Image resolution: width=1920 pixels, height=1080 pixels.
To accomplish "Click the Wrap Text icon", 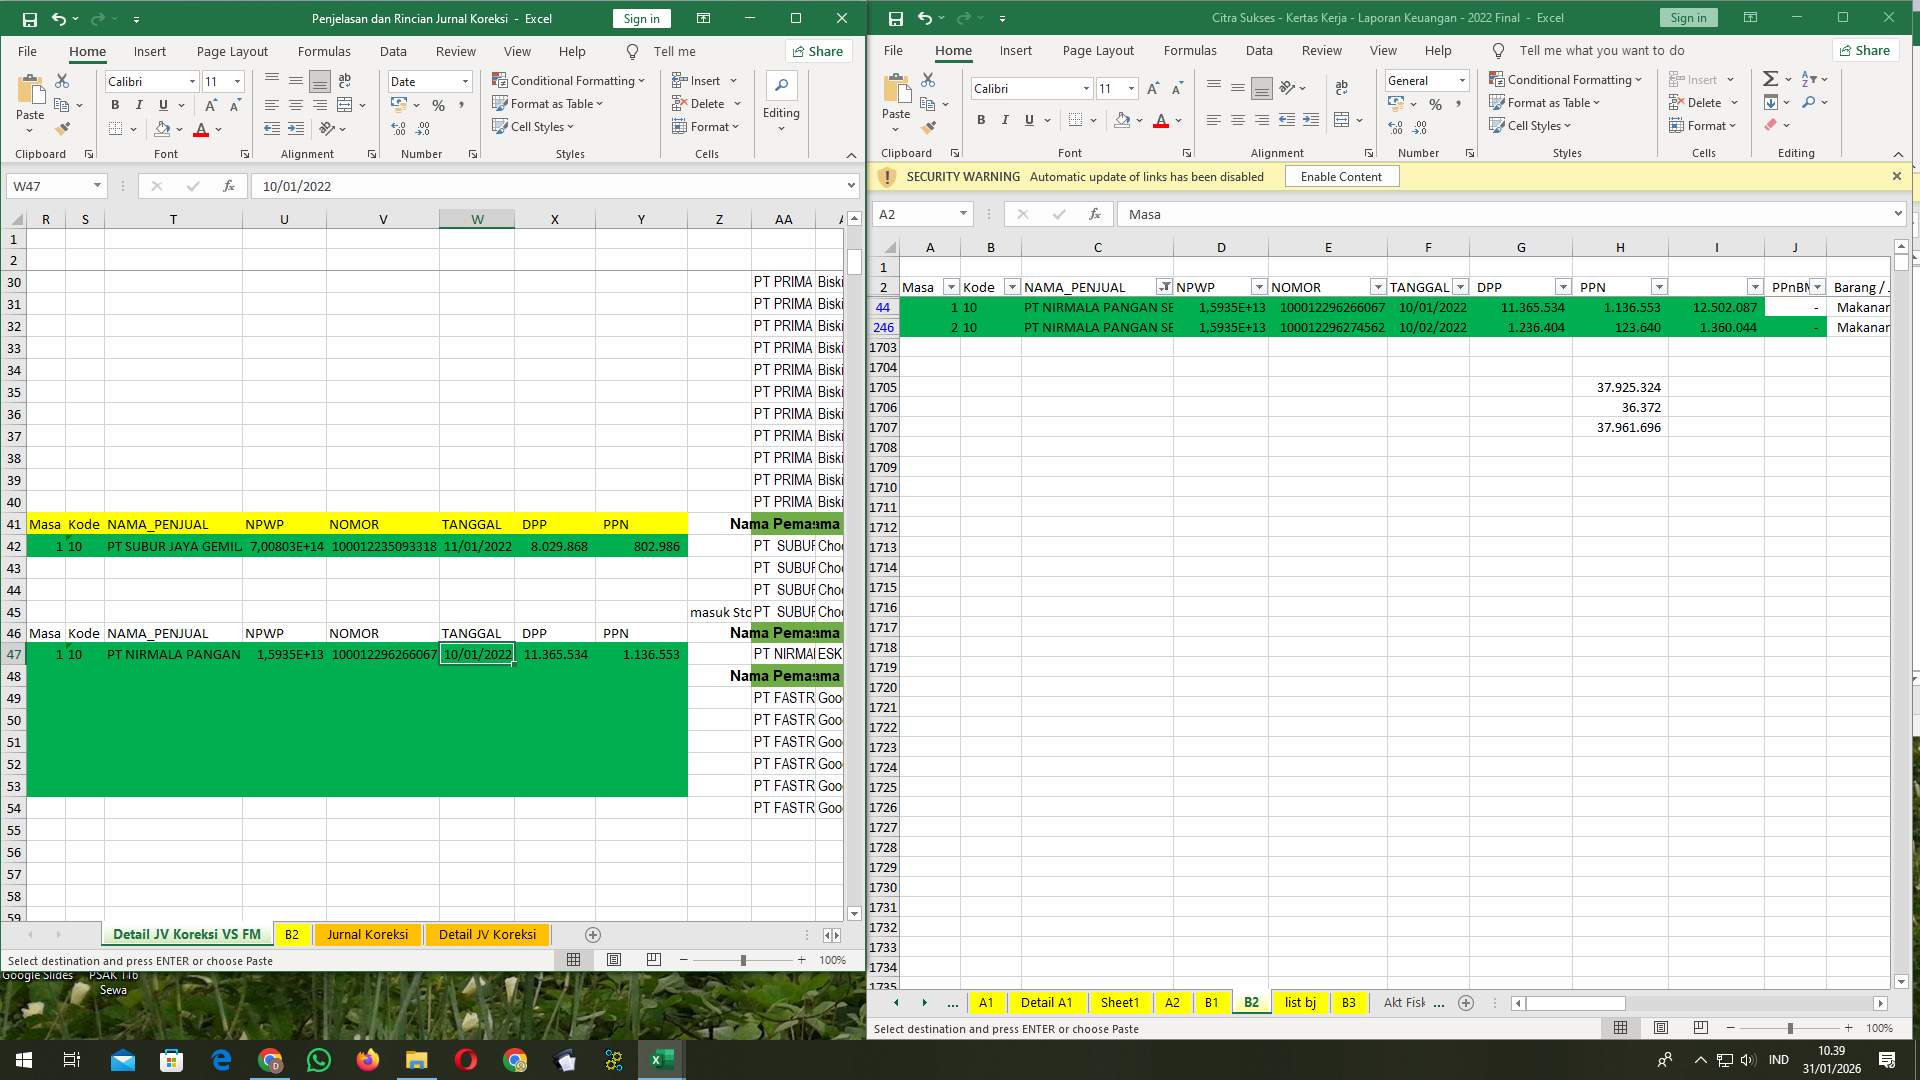I will coord(345,80).
